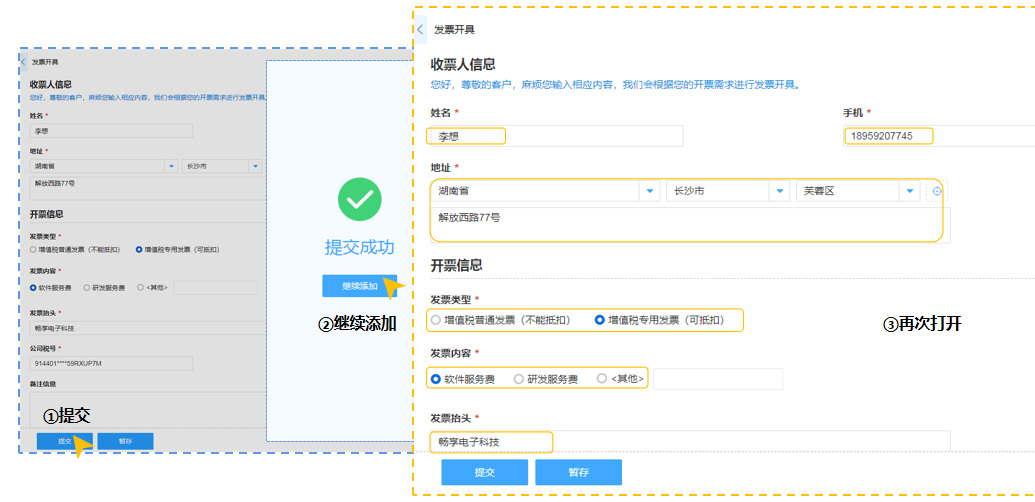Click 提交 button in the large right form

(484, 472)
